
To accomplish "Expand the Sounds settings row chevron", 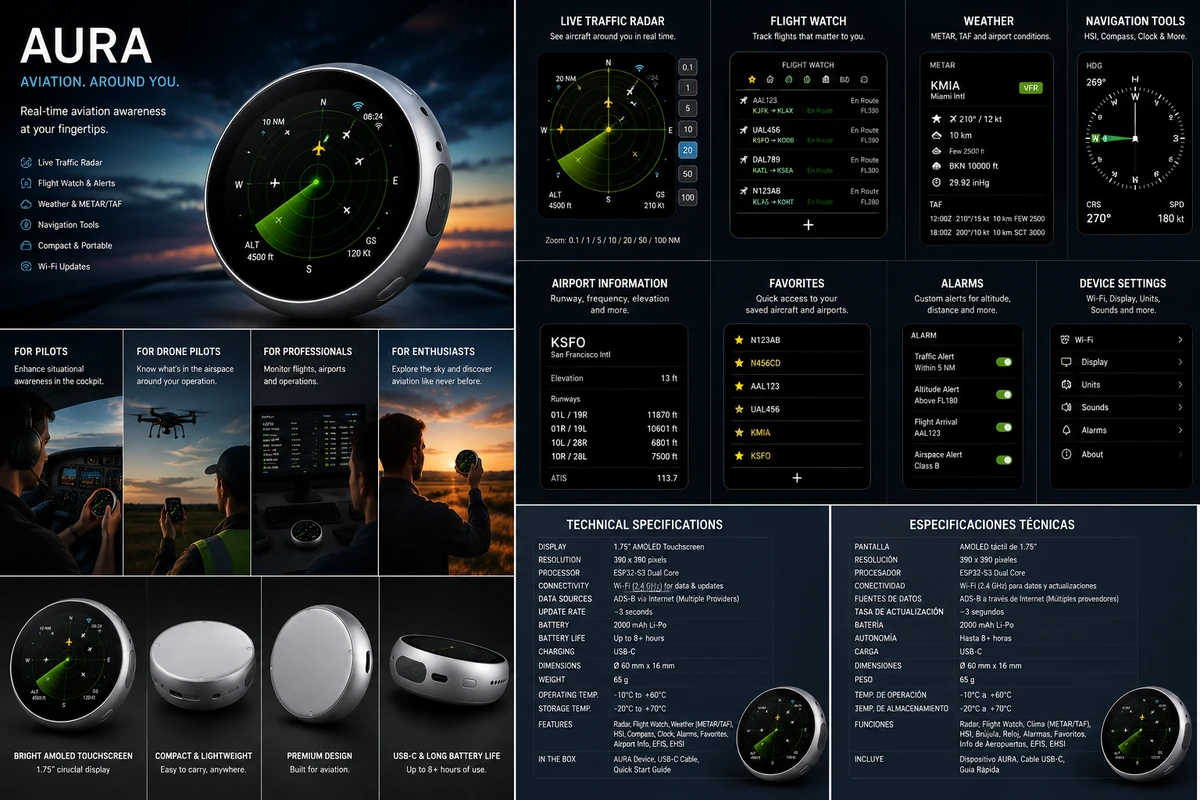I will (x=1181, y=408).
